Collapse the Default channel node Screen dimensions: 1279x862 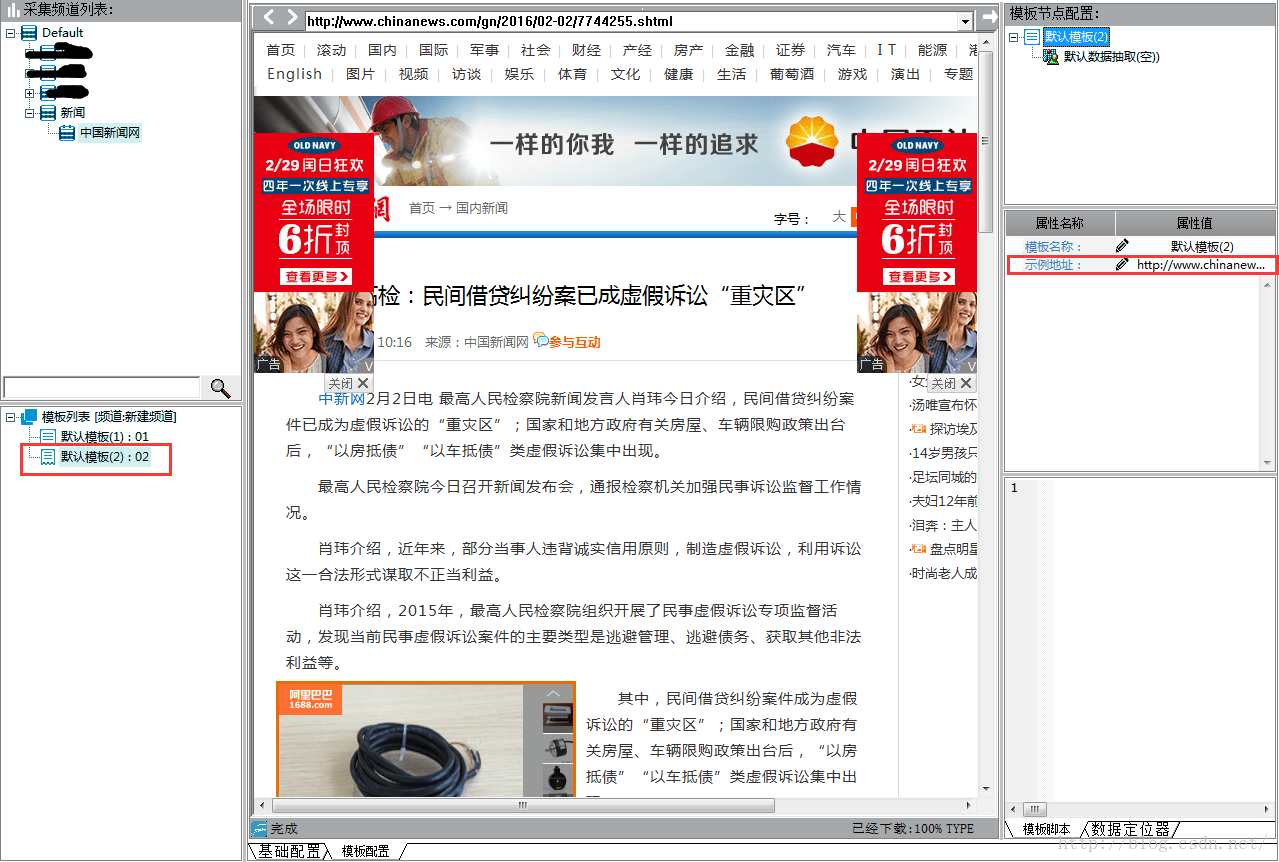11,33
